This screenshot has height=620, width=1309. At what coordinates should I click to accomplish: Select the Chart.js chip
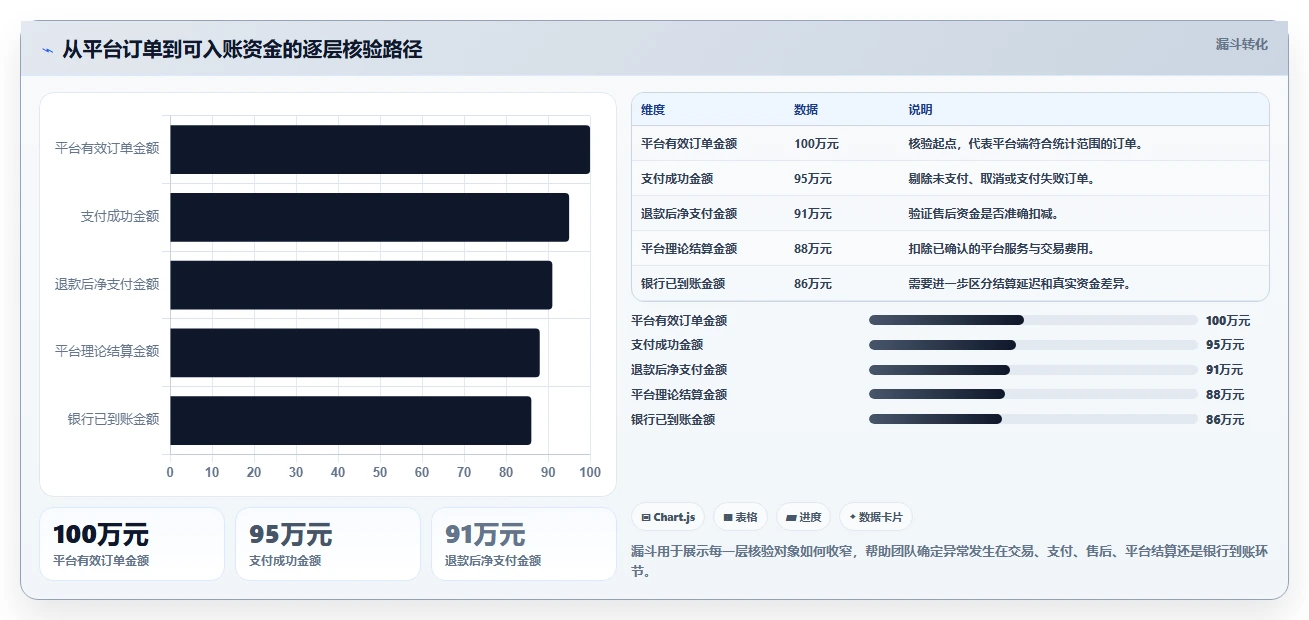tap(668, 517)
